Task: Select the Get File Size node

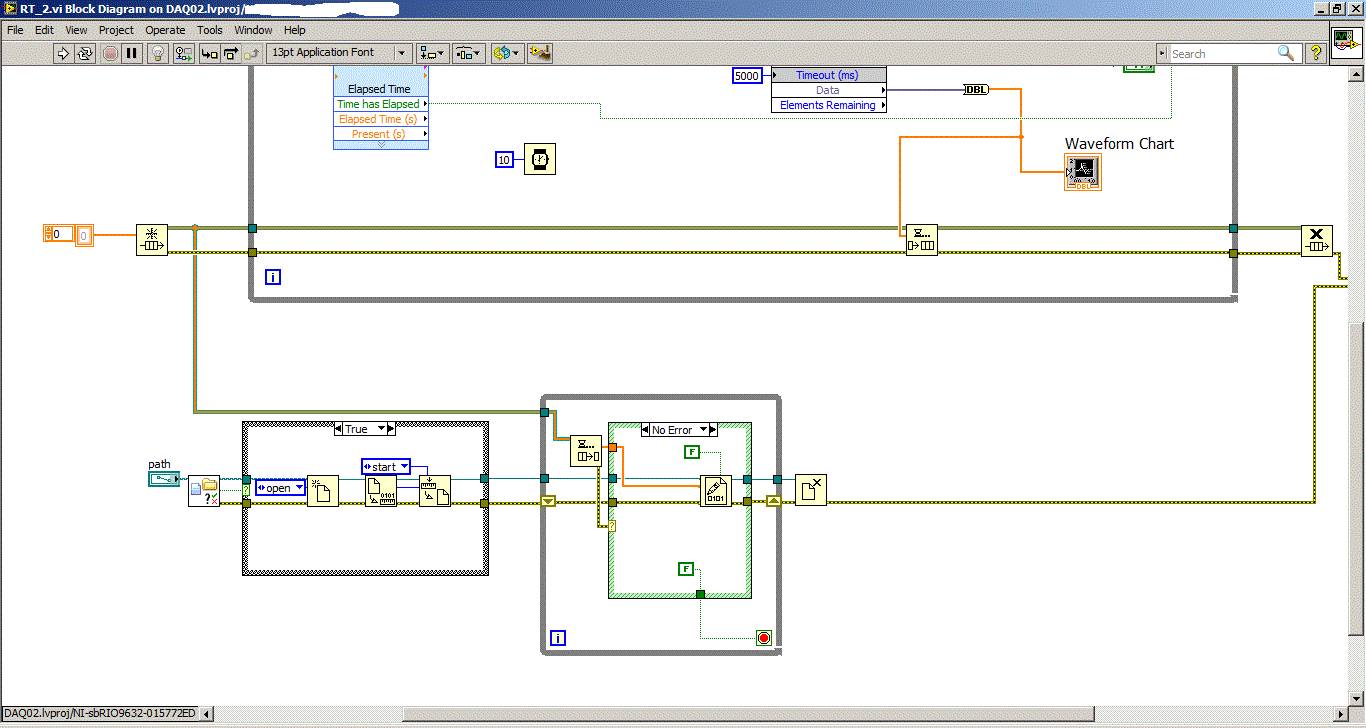Action: click(x=381, y=491)
